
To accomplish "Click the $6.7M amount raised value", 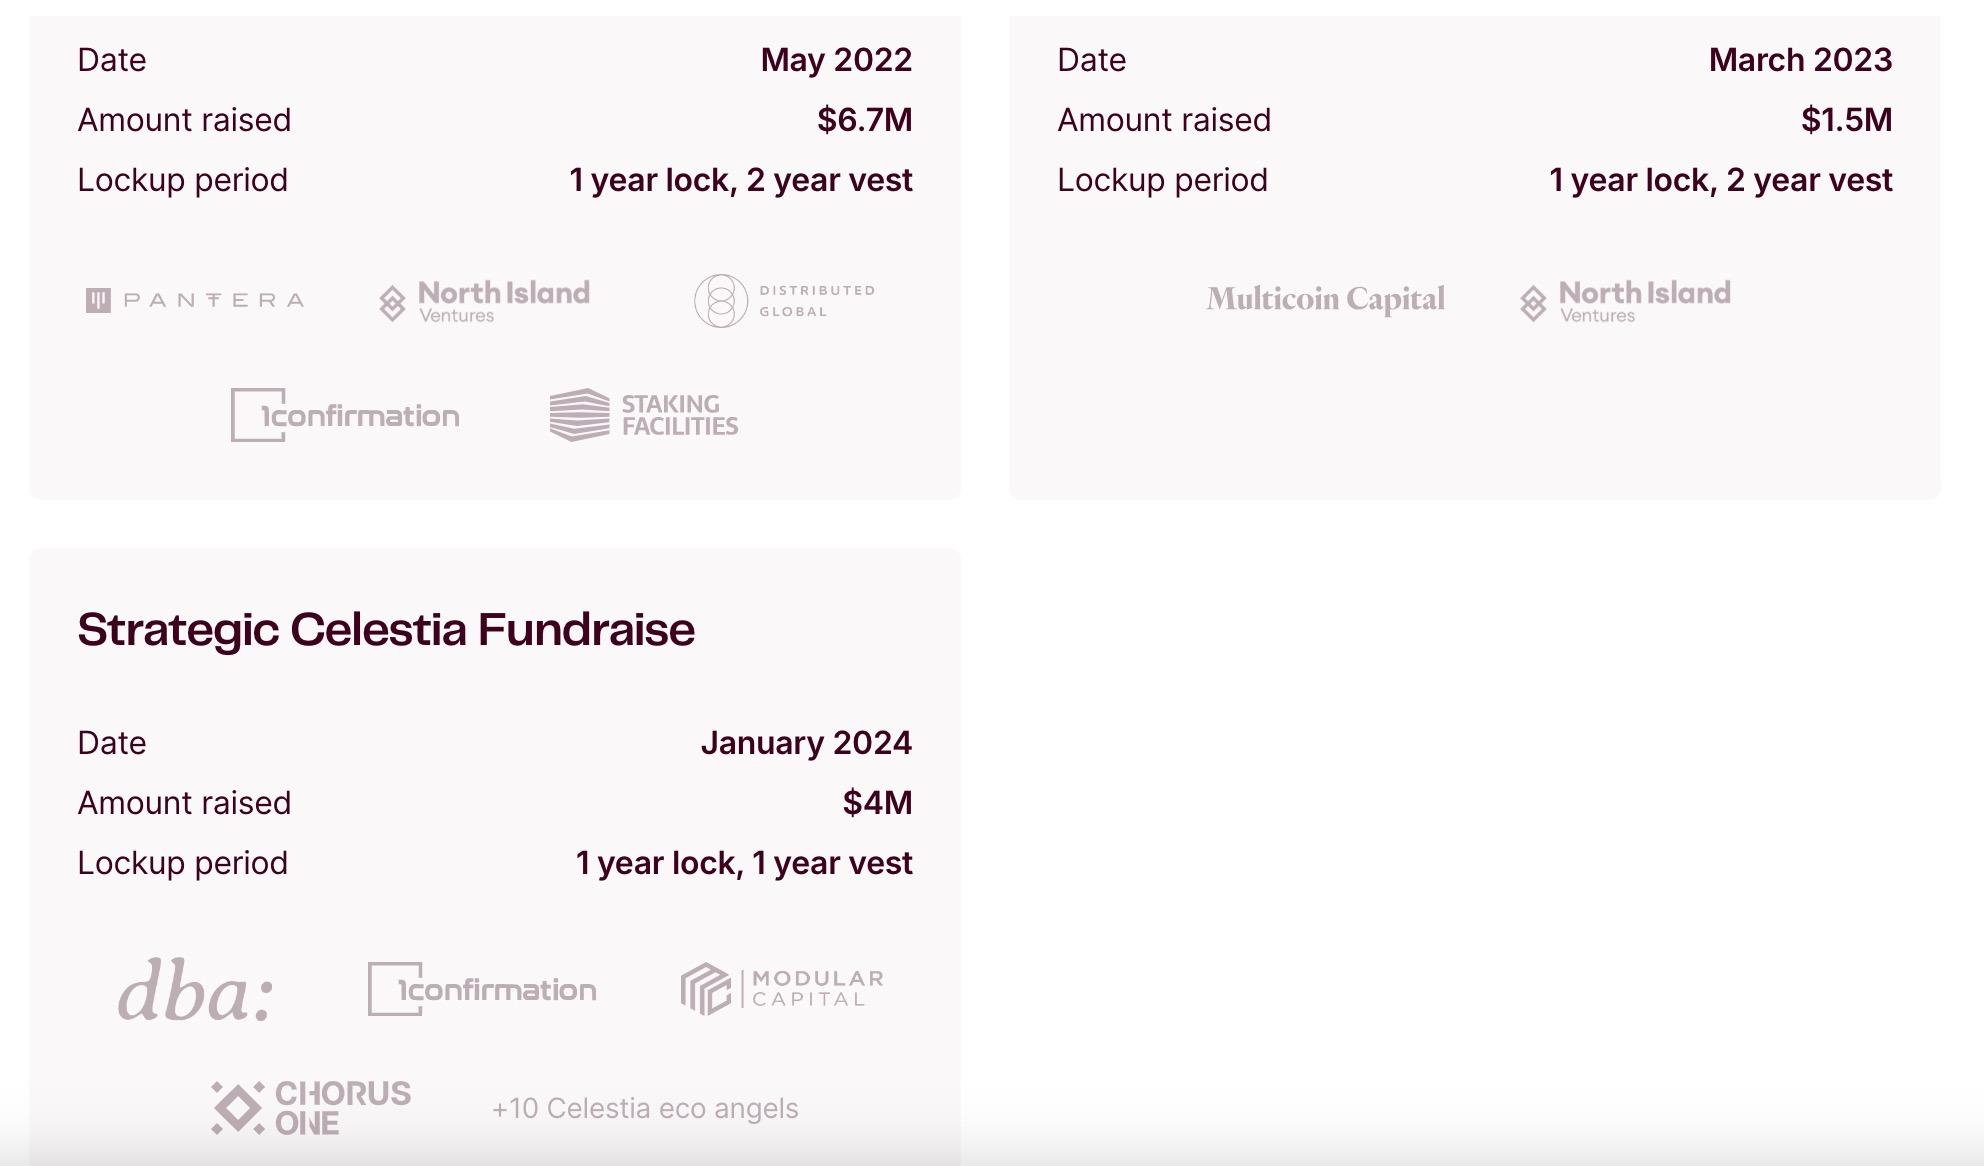I will pos(864,120).
